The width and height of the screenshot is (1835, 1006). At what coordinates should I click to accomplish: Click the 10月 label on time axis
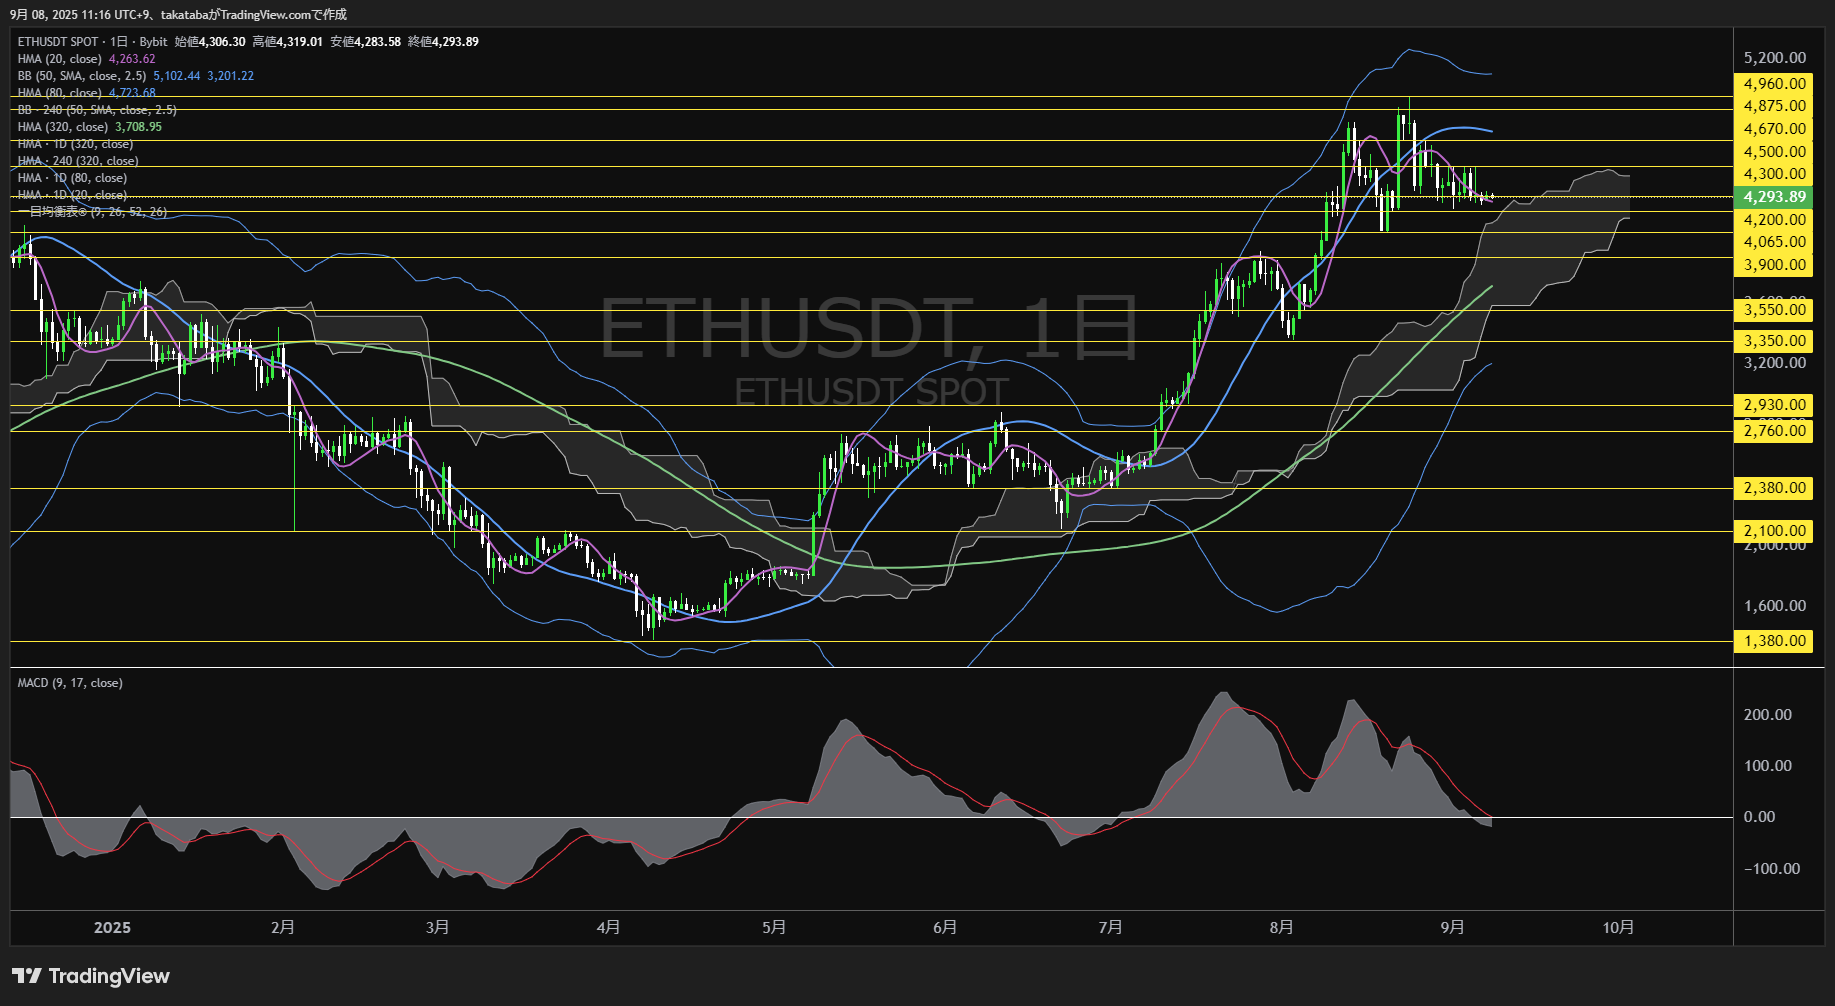(1618, 928)
